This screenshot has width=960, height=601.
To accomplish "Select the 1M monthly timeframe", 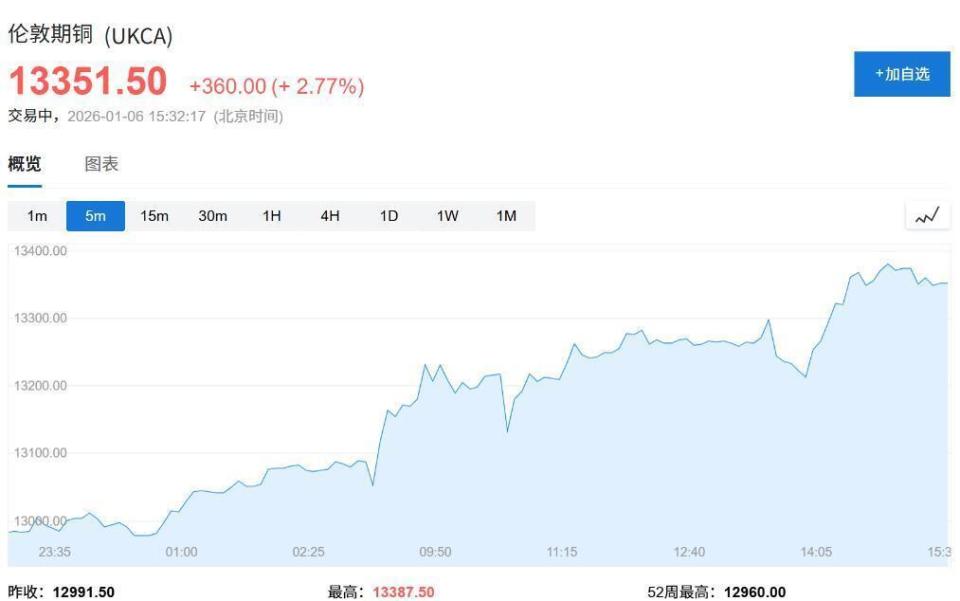I will 505,215.
